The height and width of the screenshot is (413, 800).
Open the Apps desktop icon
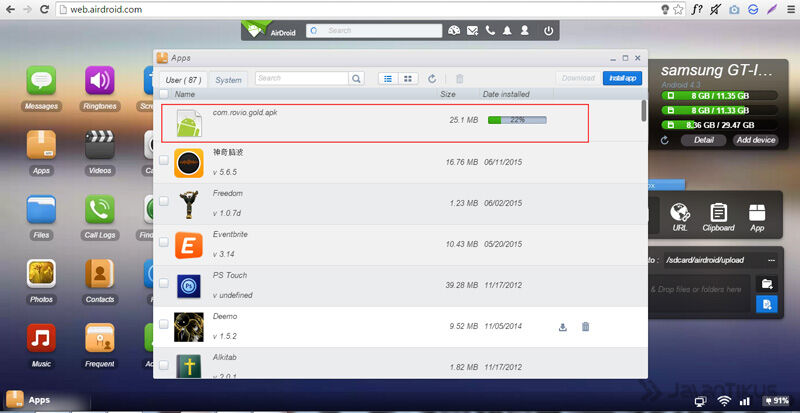coord(41,144)
